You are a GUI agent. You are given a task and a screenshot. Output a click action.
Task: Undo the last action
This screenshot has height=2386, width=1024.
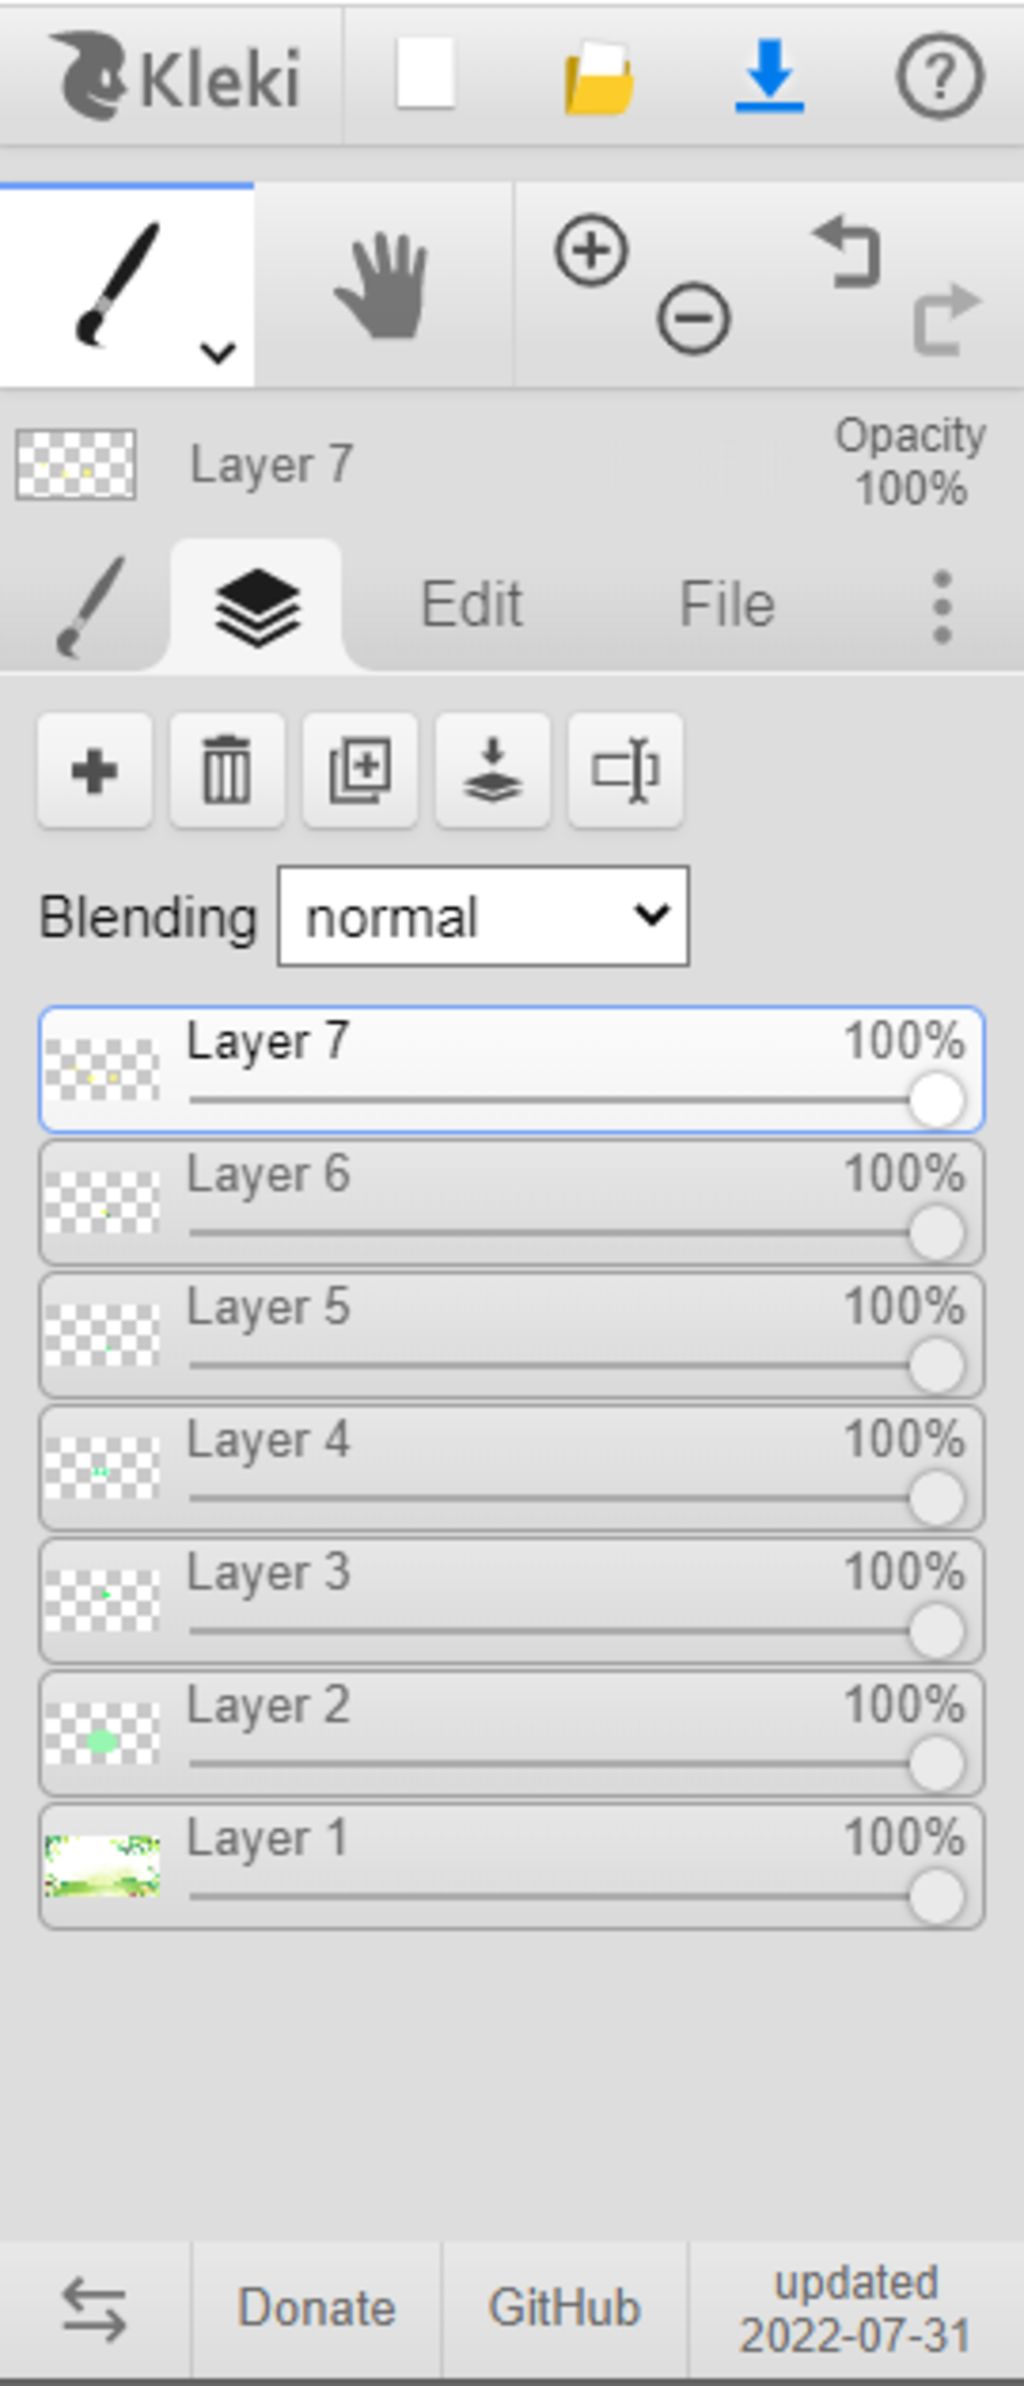(848, 252)
